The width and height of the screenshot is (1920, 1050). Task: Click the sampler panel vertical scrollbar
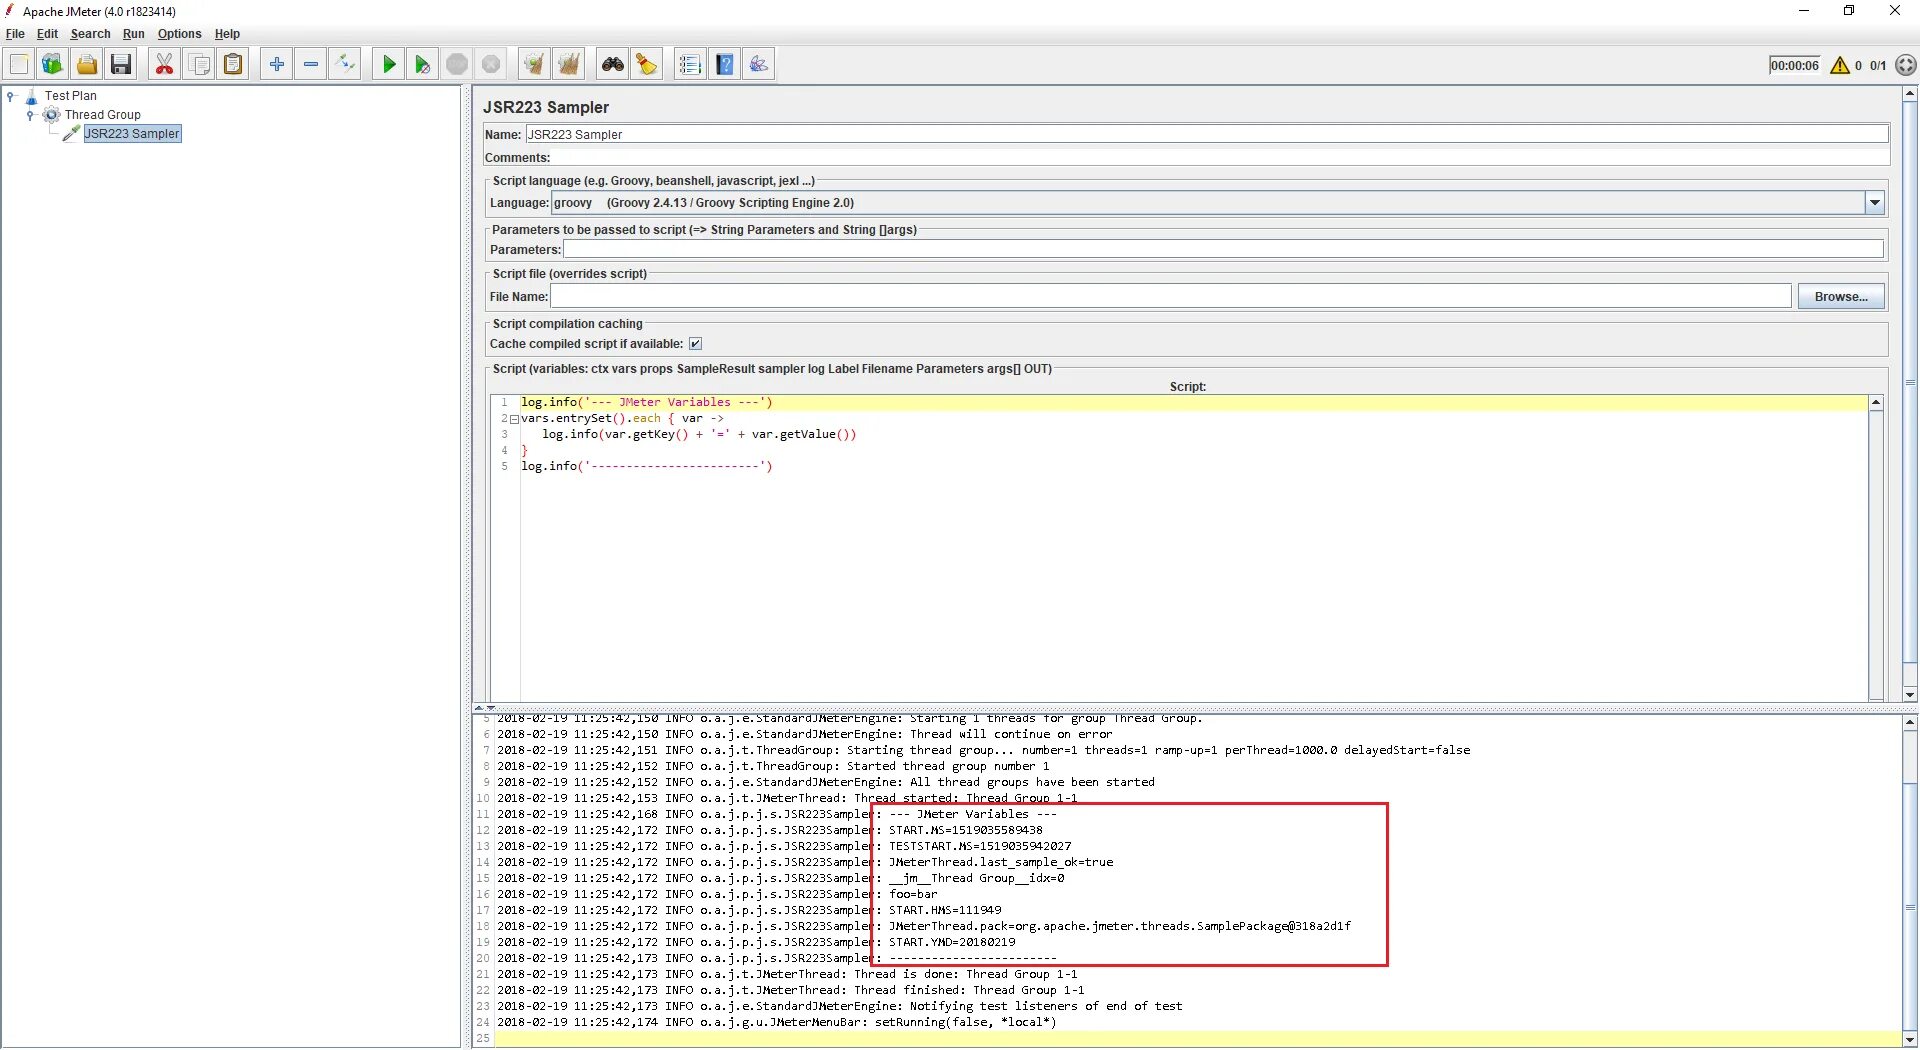[x=1910, y=394]
